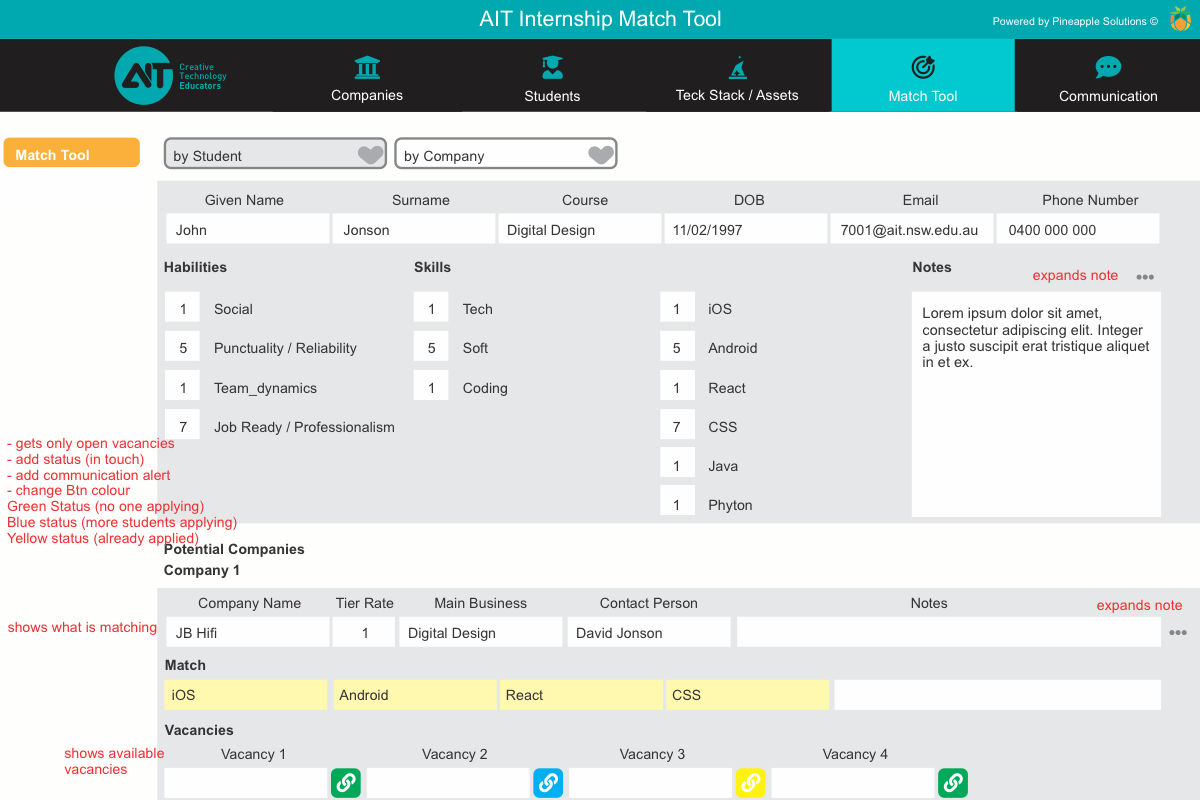This screenshot has width=1200, height=800.
Task: Open the green link icon for Vacancy 4
Action: click(x=952, y=783)
